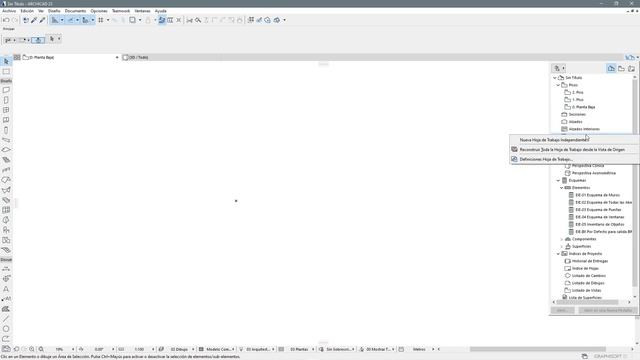Select the Marquee tool in the toolbox
The image size is (640, 360).
(6, 71)
